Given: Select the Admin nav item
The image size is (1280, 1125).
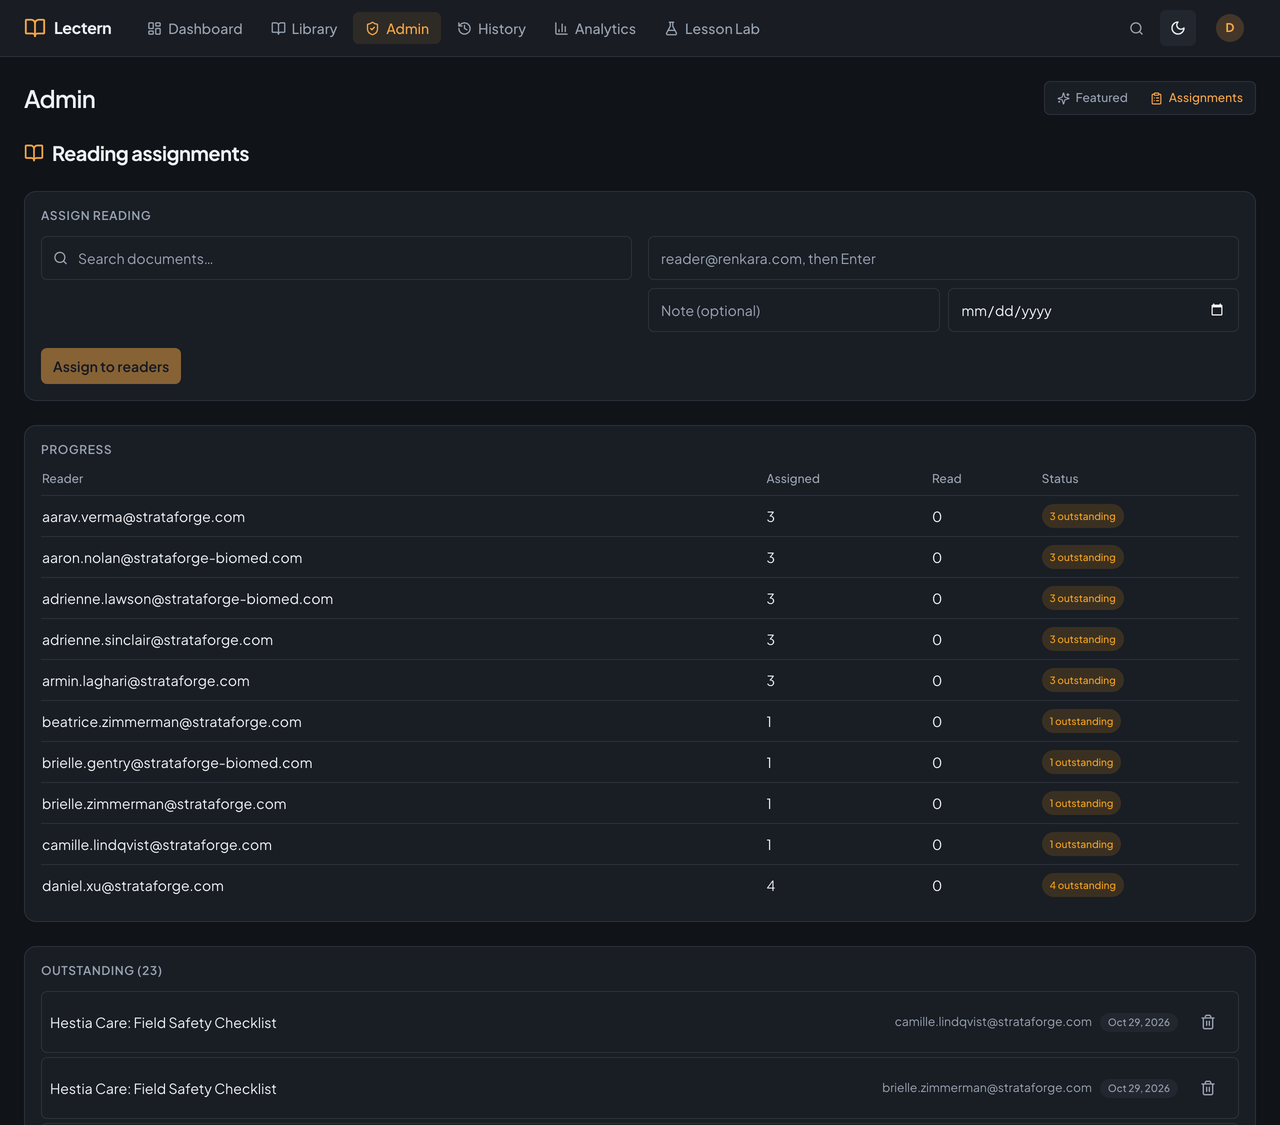Looking at the screenshot, I should click(x=397, y=28).
